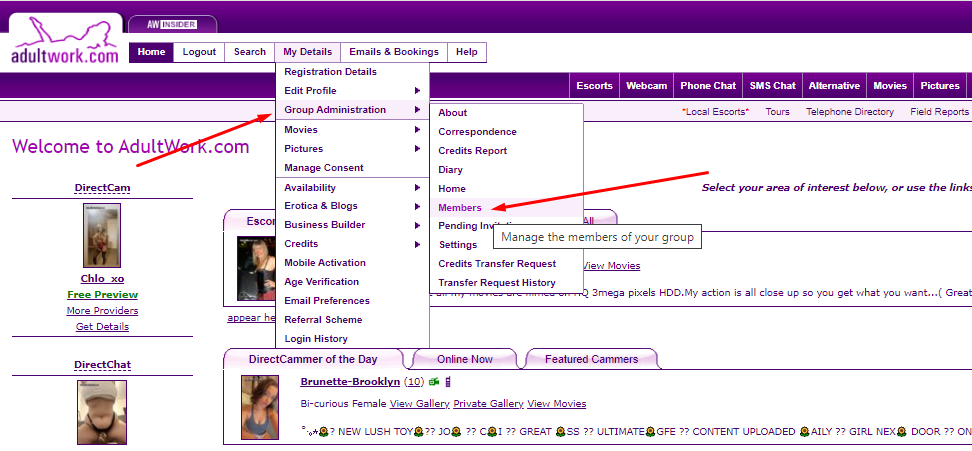Expand the Edit Profile submenu arrow
Viewport: 972px width, 451px height.
click(418, 91)
